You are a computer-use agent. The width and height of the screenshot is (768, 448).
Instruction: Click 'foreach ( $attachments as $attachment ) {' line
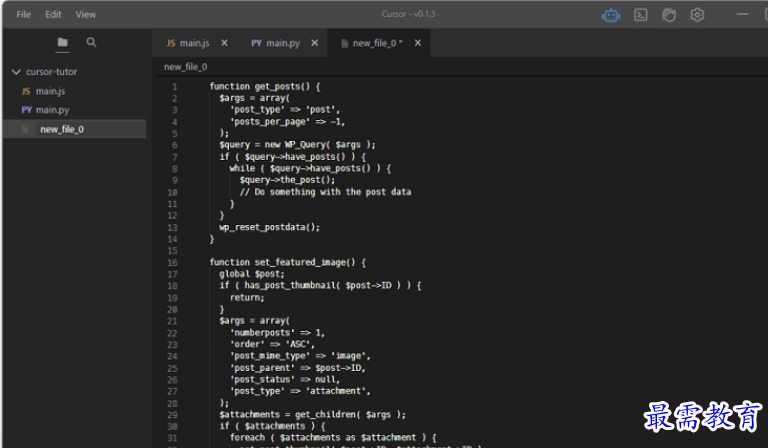pyautogui.click(x=333, y=438)
